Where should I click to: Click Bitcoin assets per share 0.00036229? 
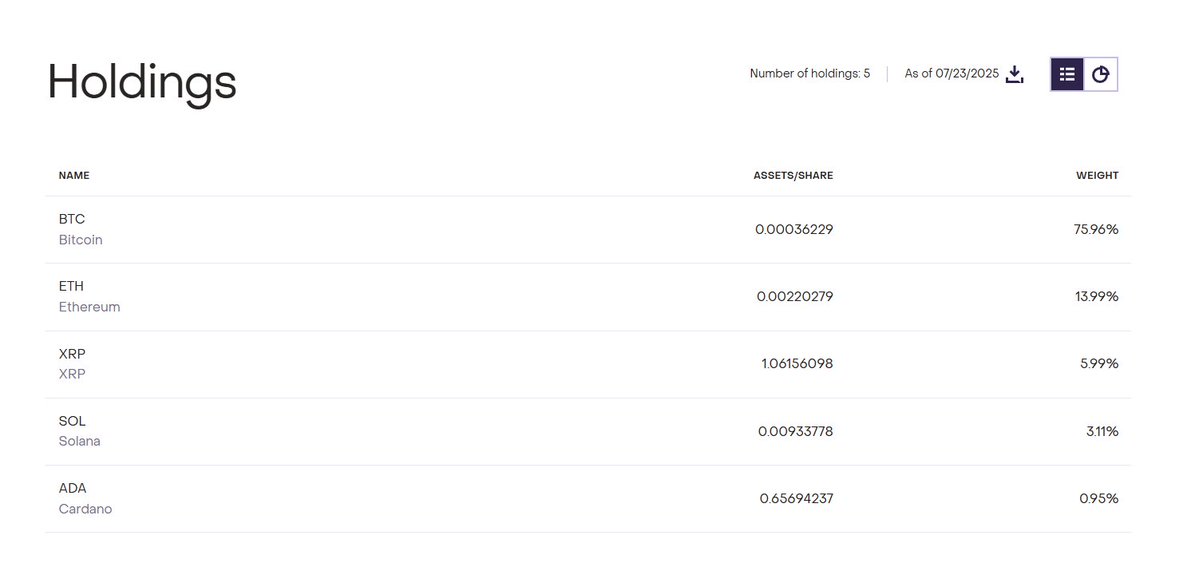[794, 230]
